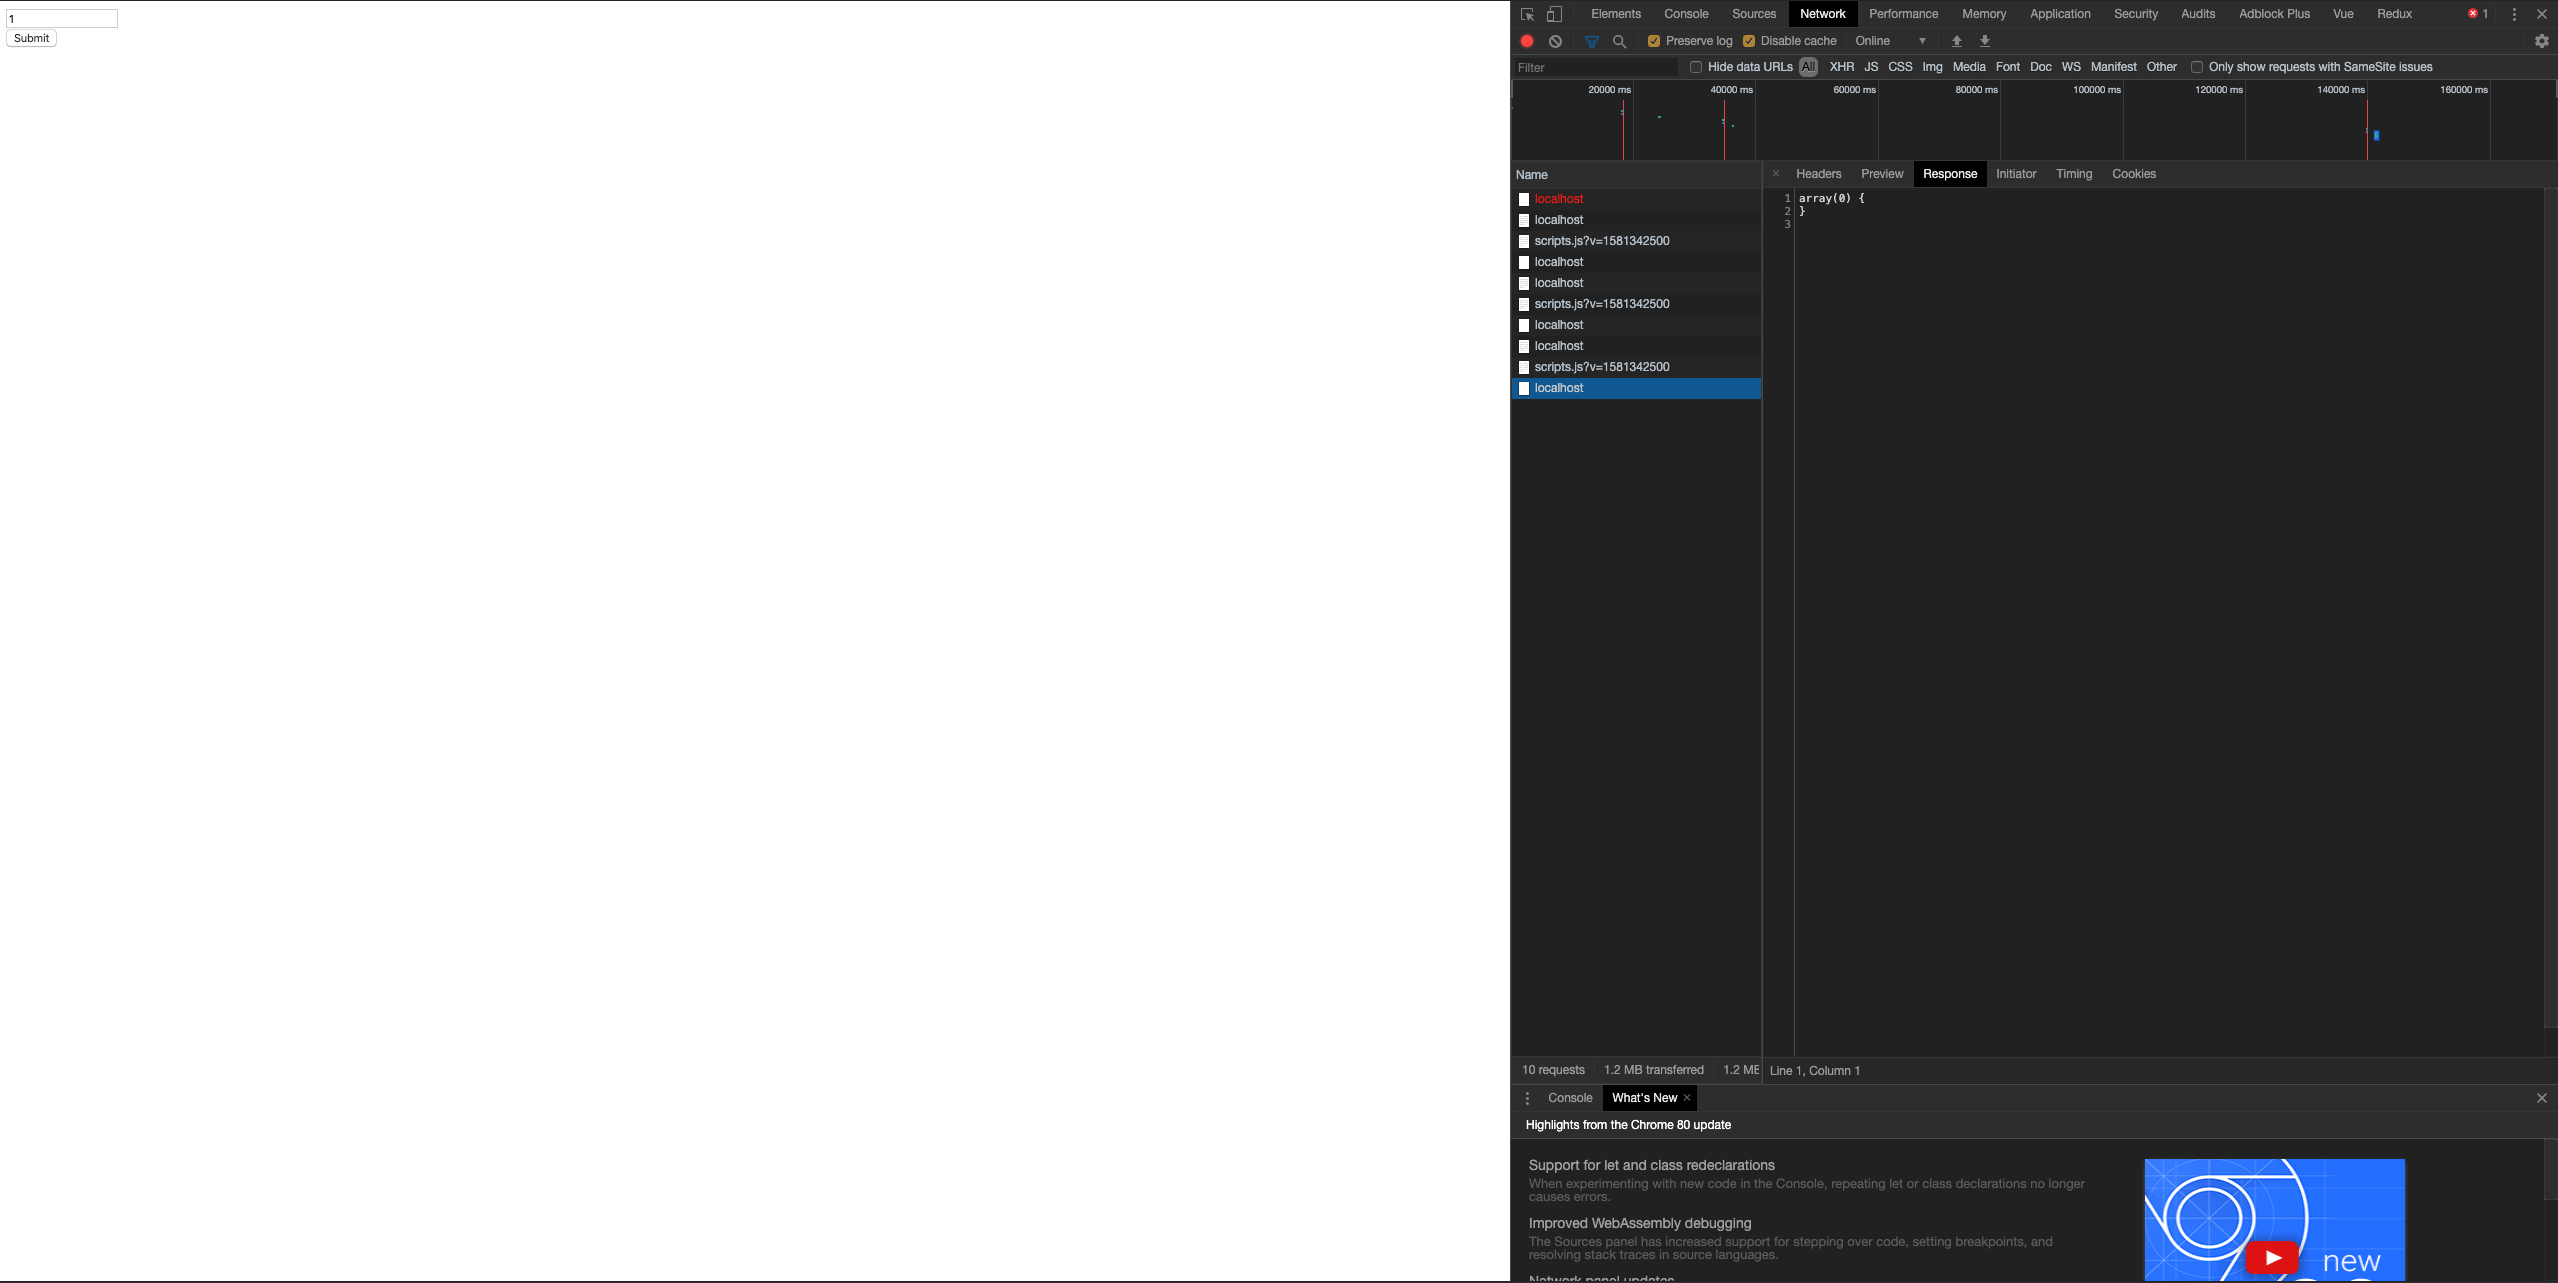Export HAR file with download arrow
The image size is (2558, 1283).
[x=1984, y=41]
